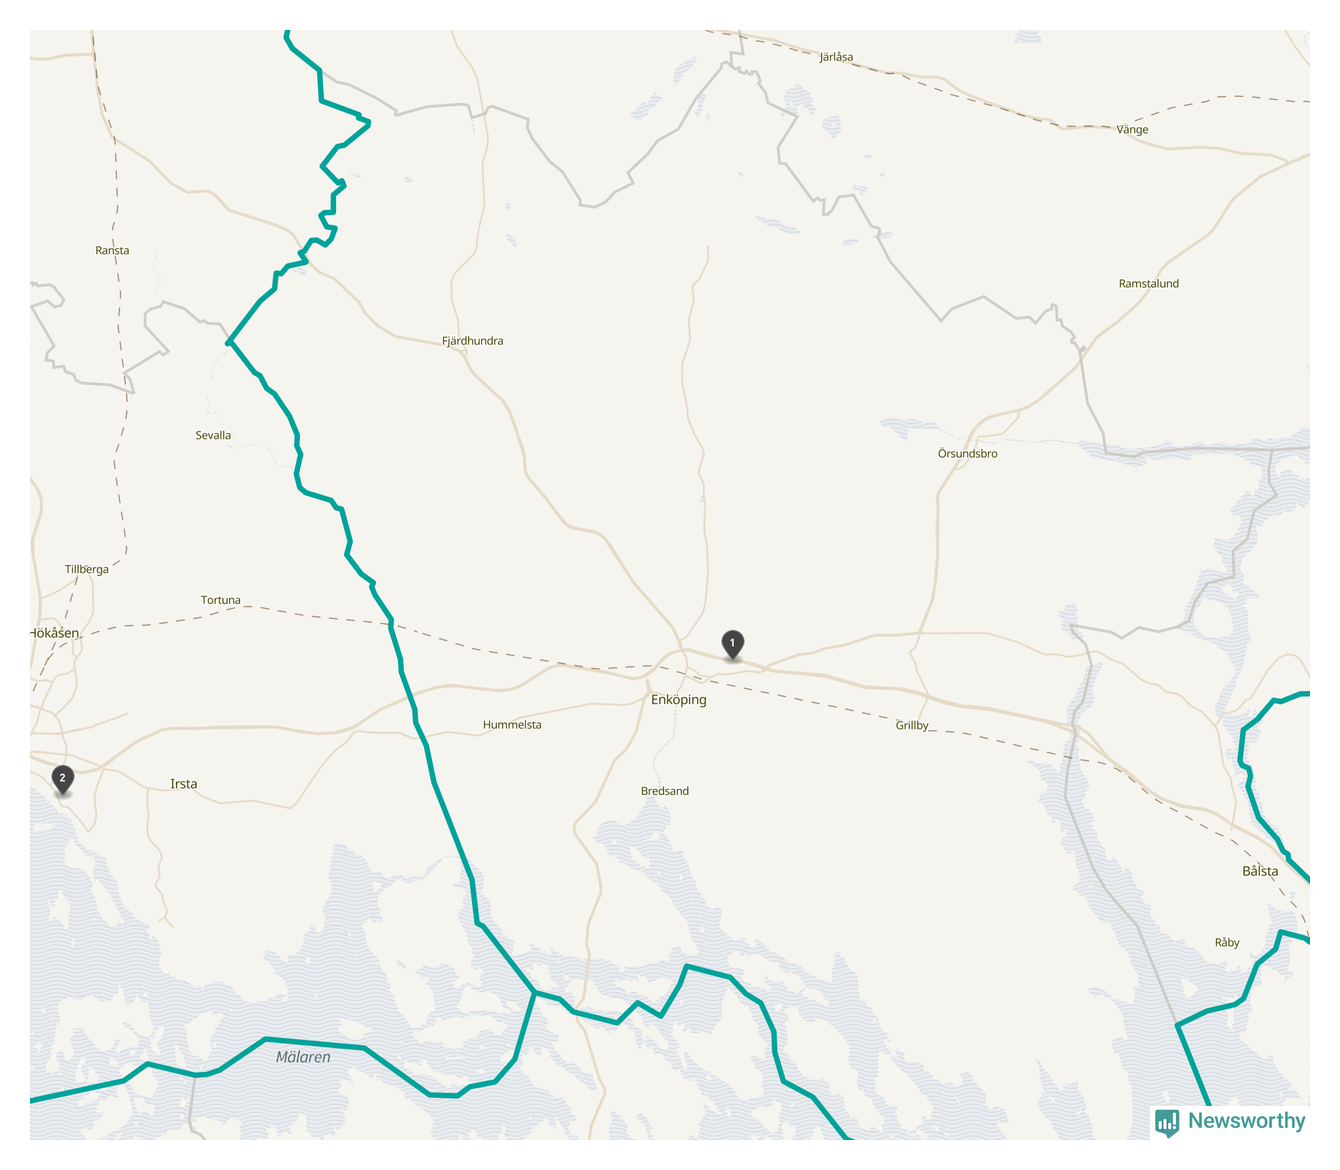Click the Newsworthy logo icon
This screenshot has height=1170, width=1340.
point(1167,1123)
